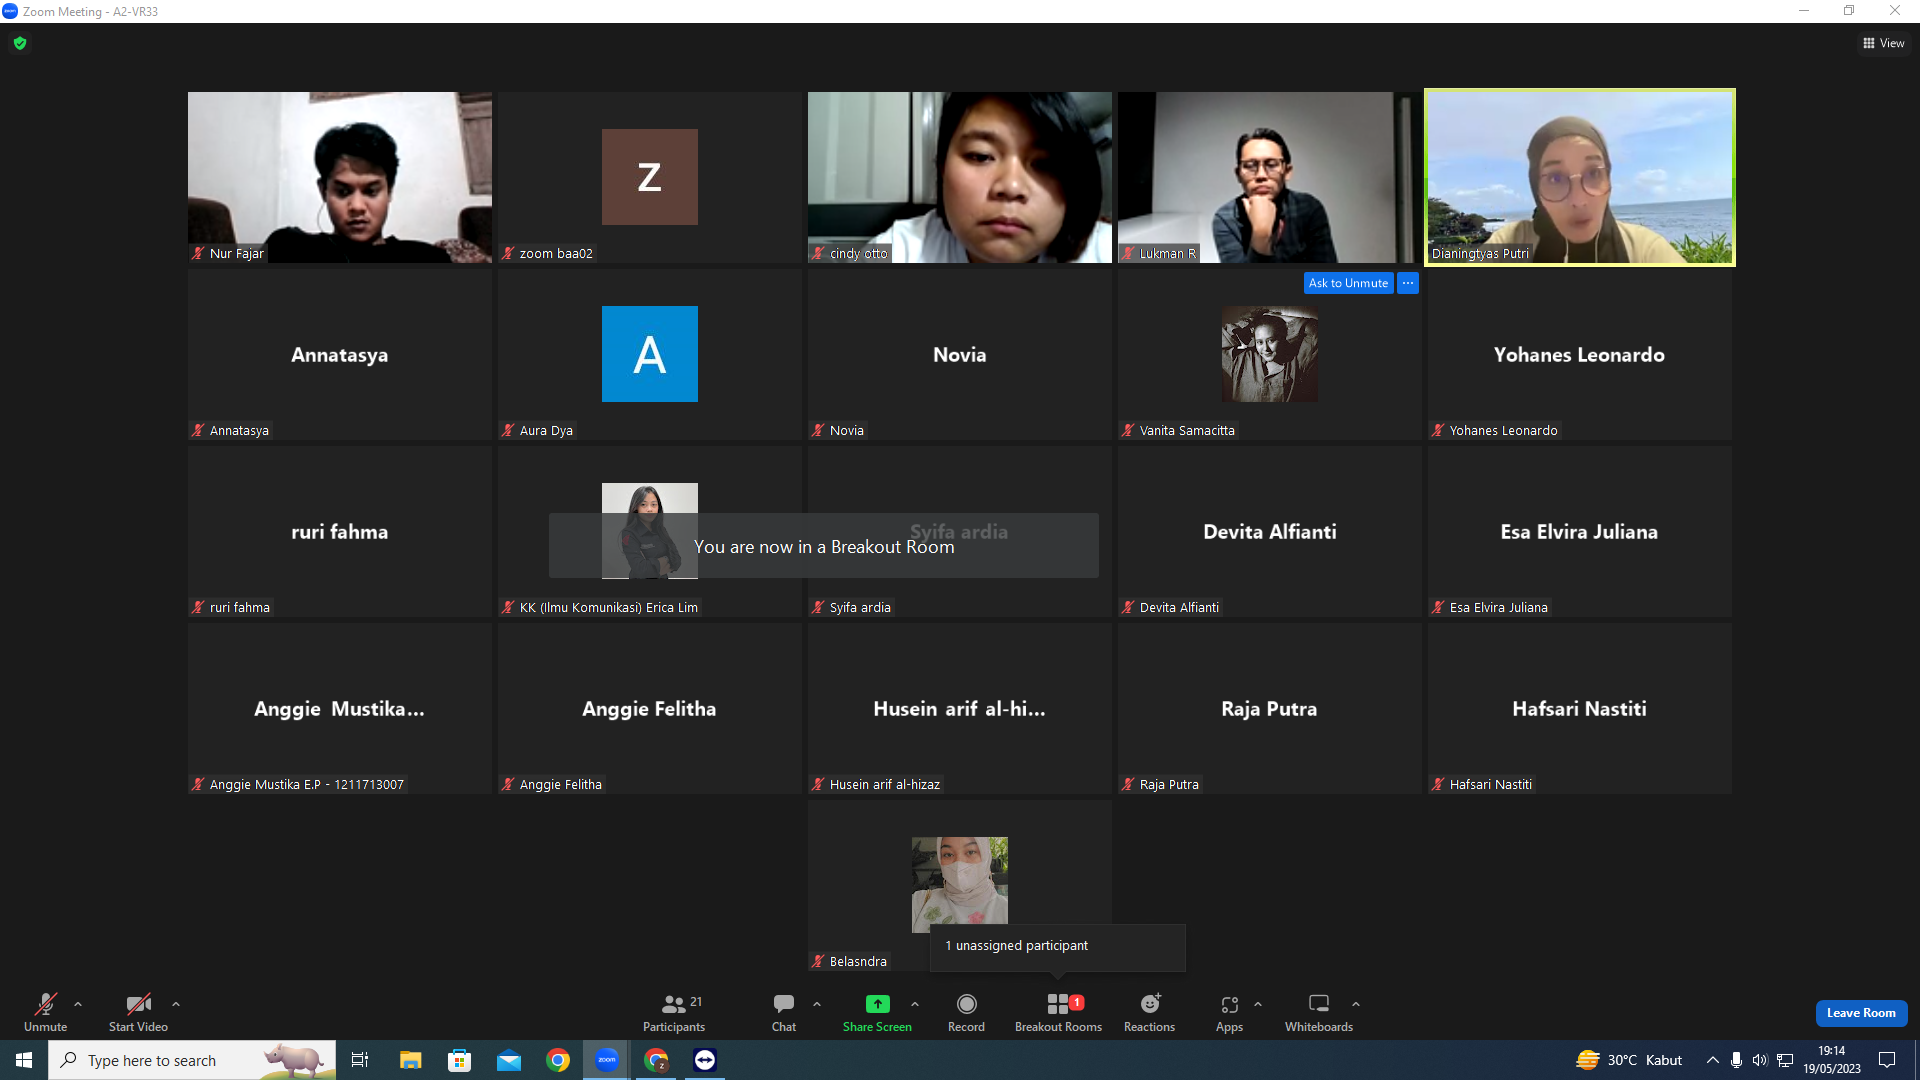Open the Windows notification center
Screen dimensions: 1920x1080
(x=1887, y=1060)
